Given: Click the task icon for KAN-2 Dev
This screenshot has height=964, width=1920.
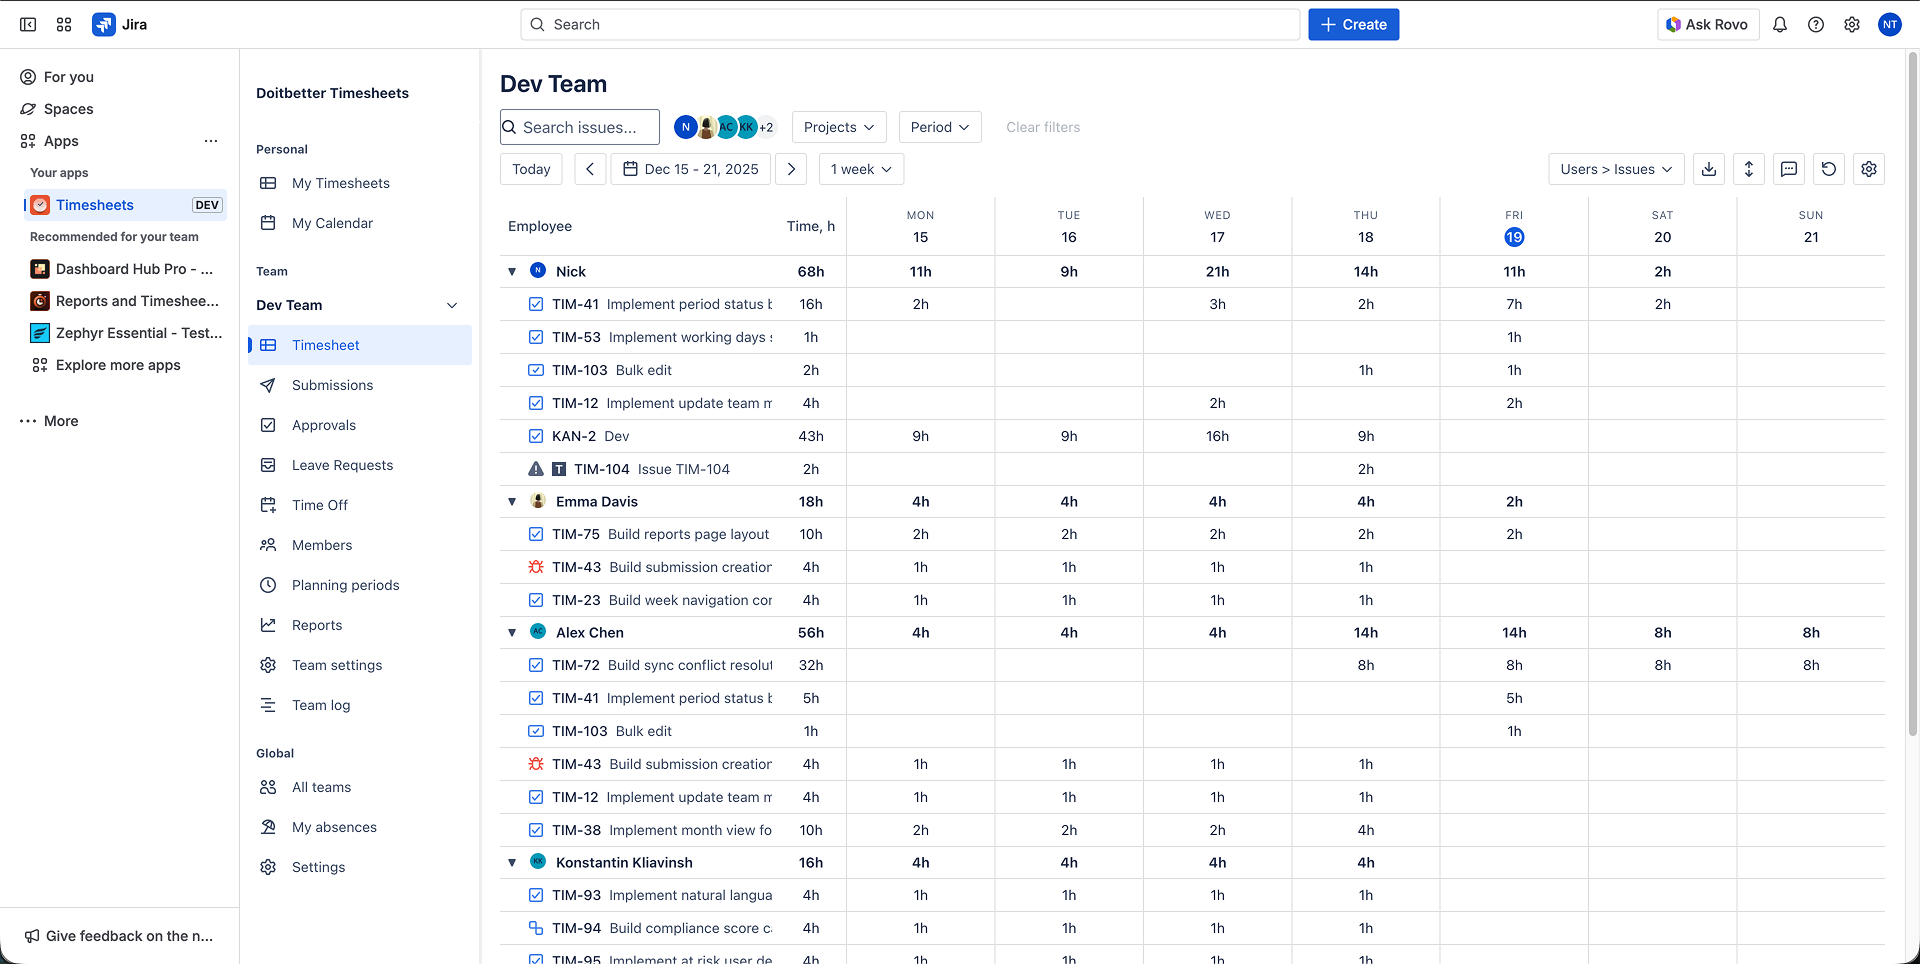Looking at the screenshot, I should (536, 436).
